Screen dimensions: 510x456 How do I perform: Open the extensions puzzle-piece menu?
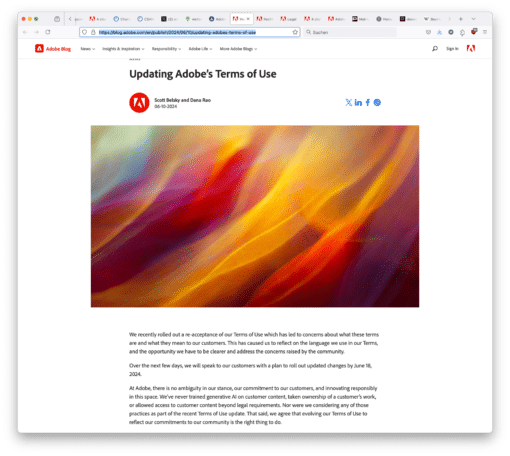point(462,32)
